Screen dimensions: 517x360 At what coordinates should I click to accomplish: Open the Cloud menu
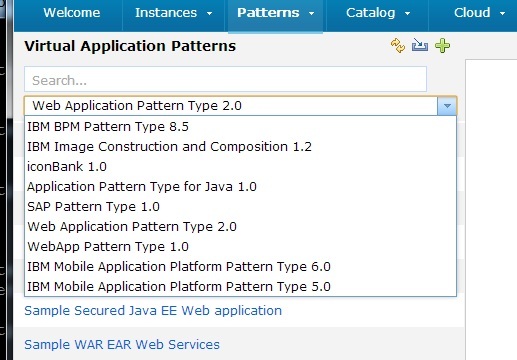point(479,13)
